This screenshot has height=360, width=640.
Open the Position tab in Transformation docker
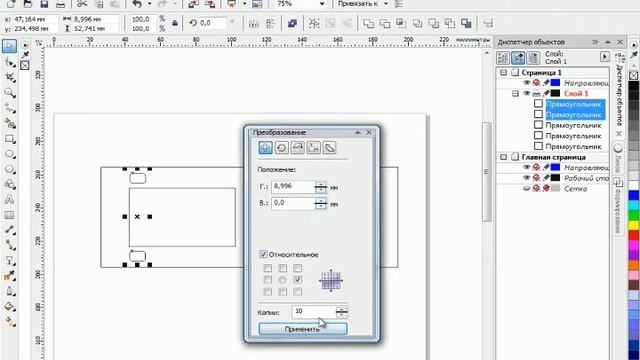[265, 147]
